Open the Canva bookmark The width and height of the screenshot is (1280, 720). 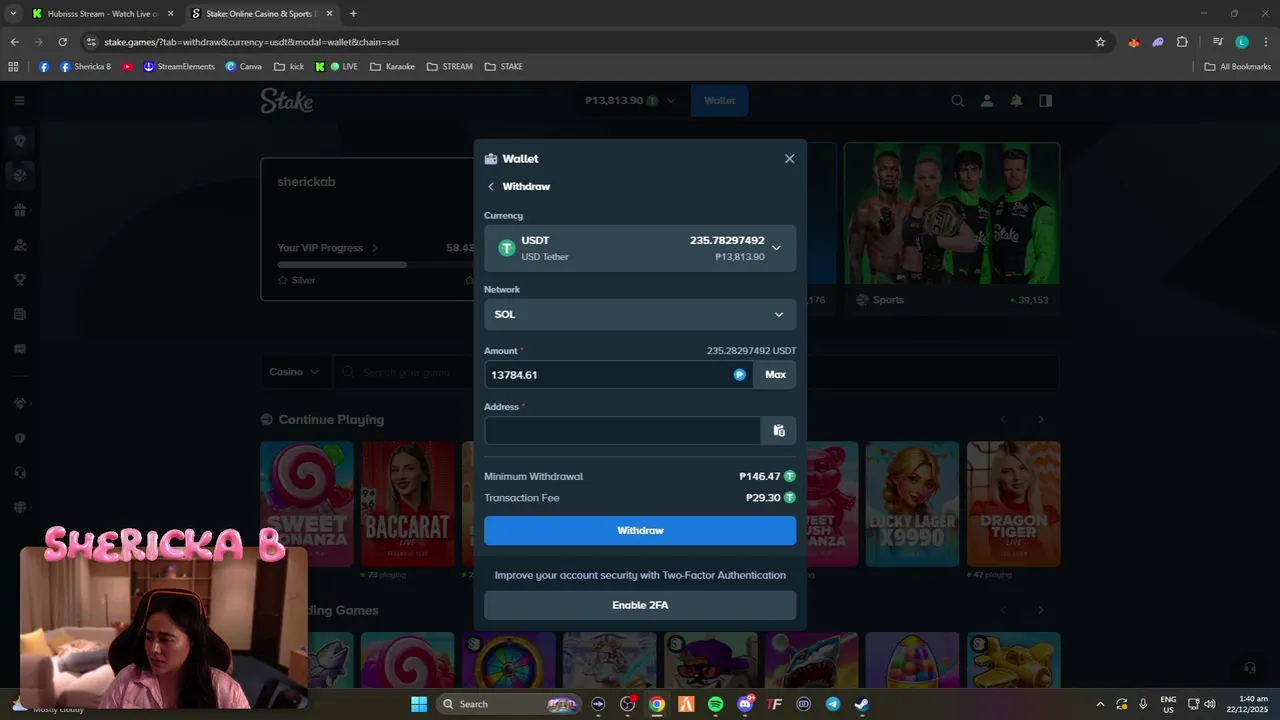tap(243, 67)
